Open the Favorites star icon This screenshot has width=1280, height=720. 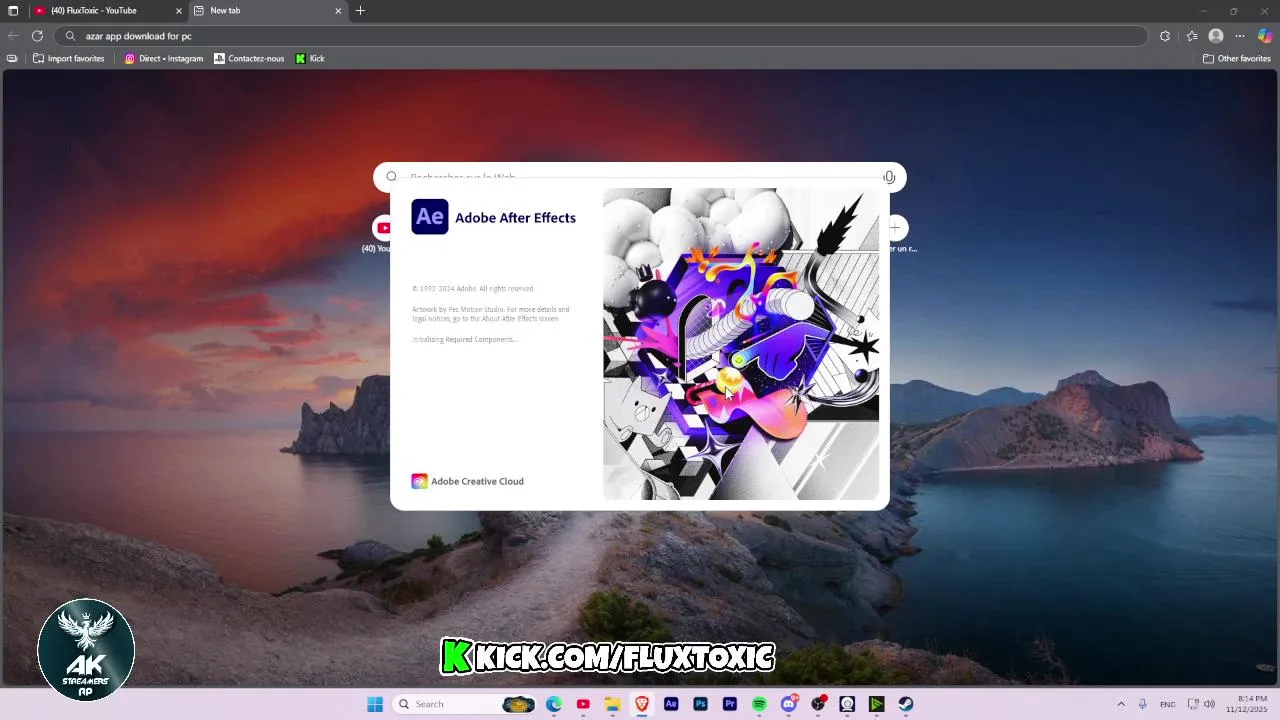tap(1192, 36)
